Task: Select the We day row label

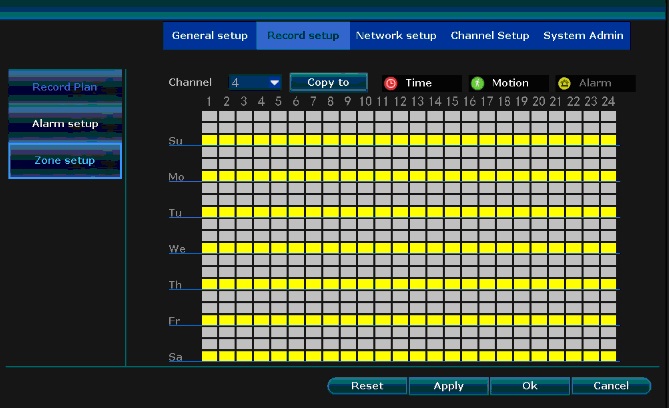Action: [176, 248]
